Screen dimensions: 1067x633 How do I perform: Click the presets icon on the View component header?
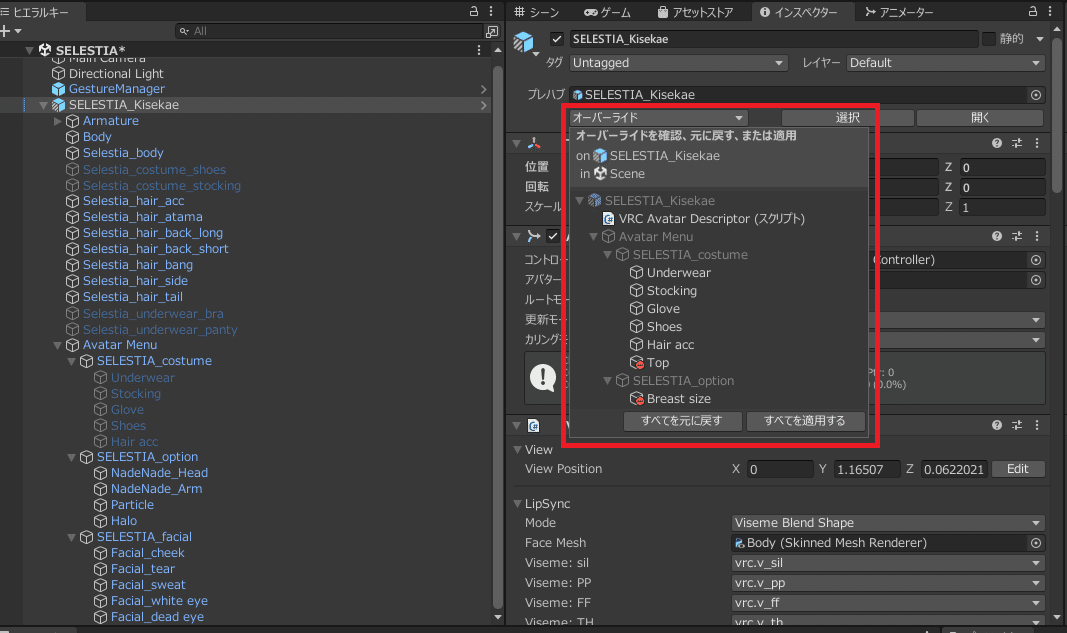click(1016, 425)
